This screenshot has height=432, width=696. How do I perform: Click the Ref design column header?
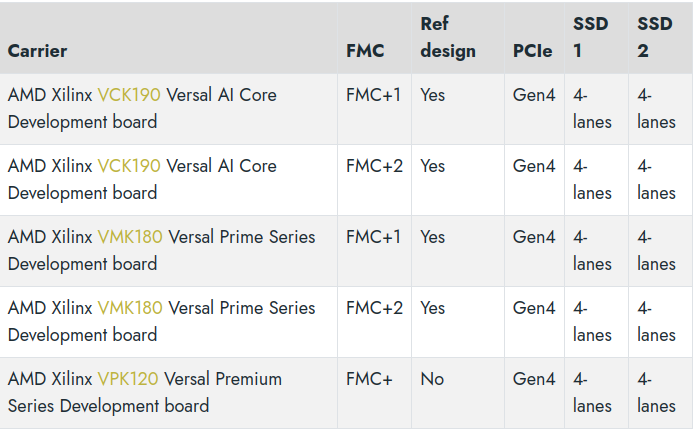[448, 36]
